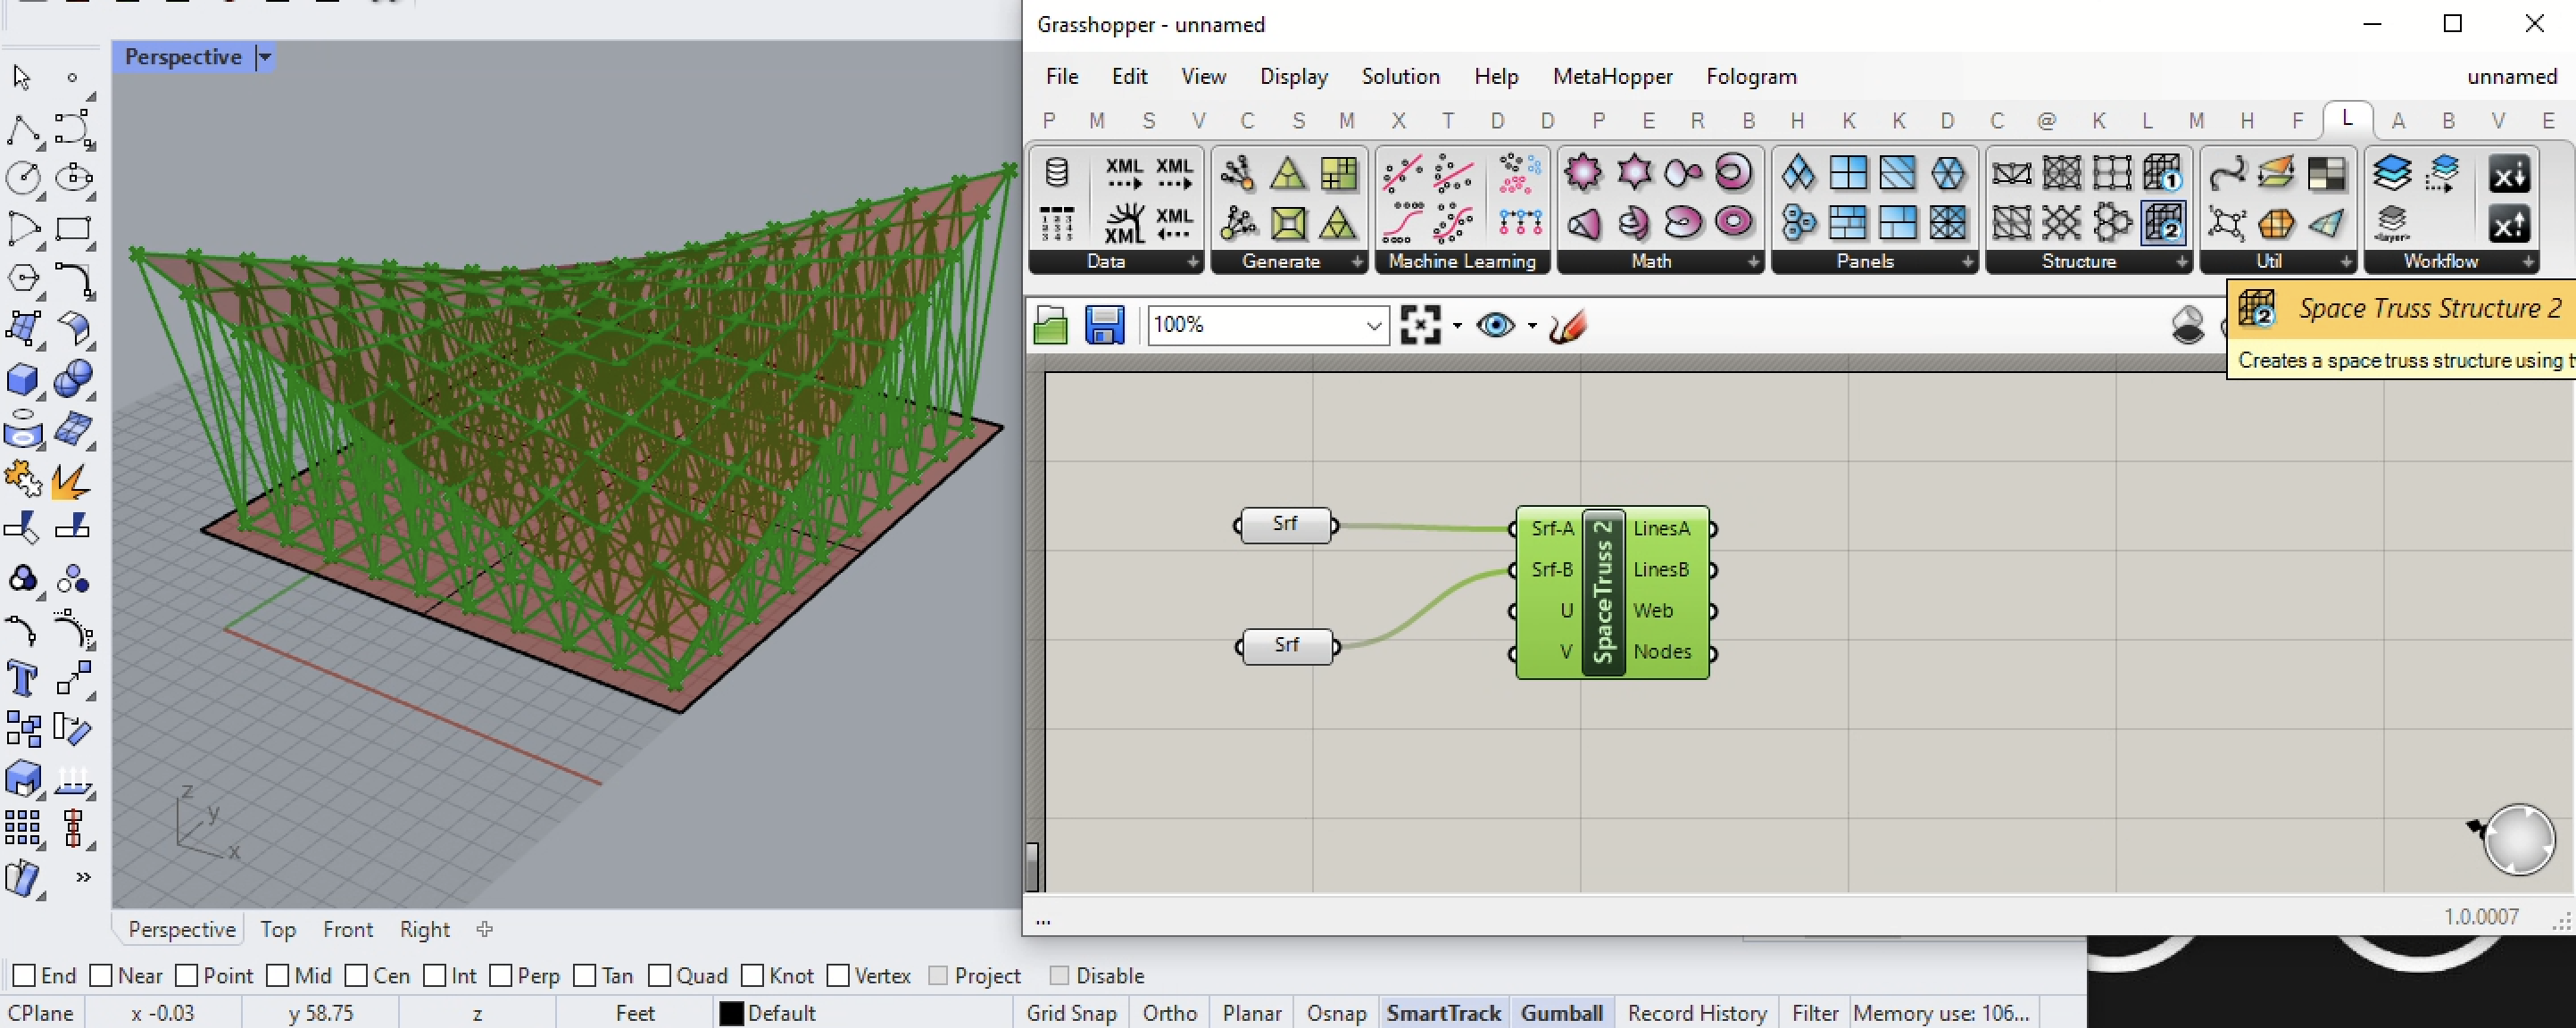Click the black Default layer color swatch
Image resolution: width=2576 pixels, height=1028 pixels.
coord(731,1013)
